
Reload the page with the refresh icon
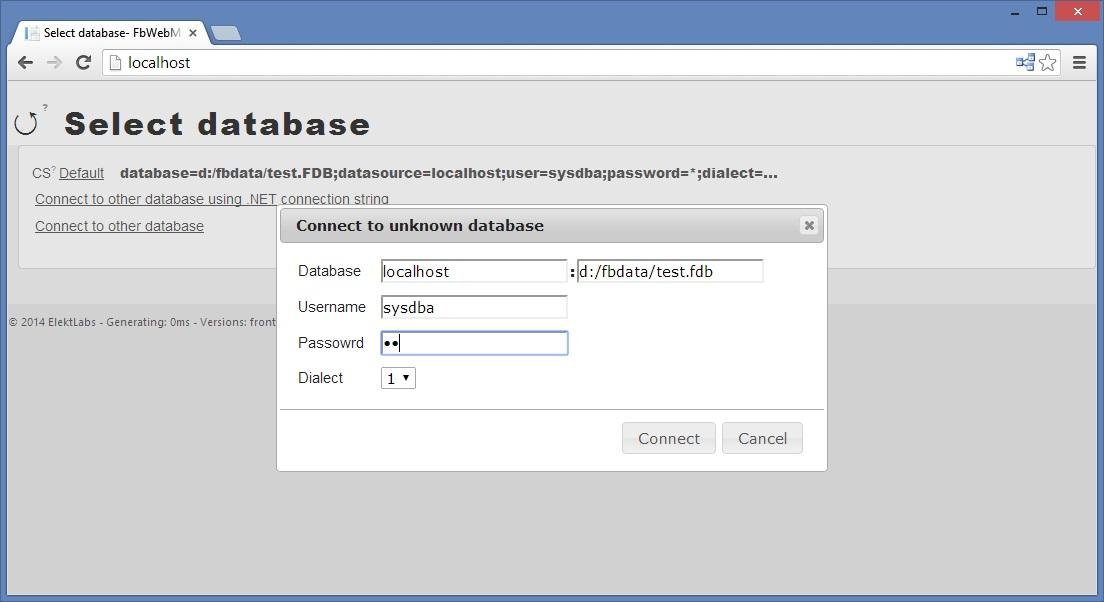[84, 62]
